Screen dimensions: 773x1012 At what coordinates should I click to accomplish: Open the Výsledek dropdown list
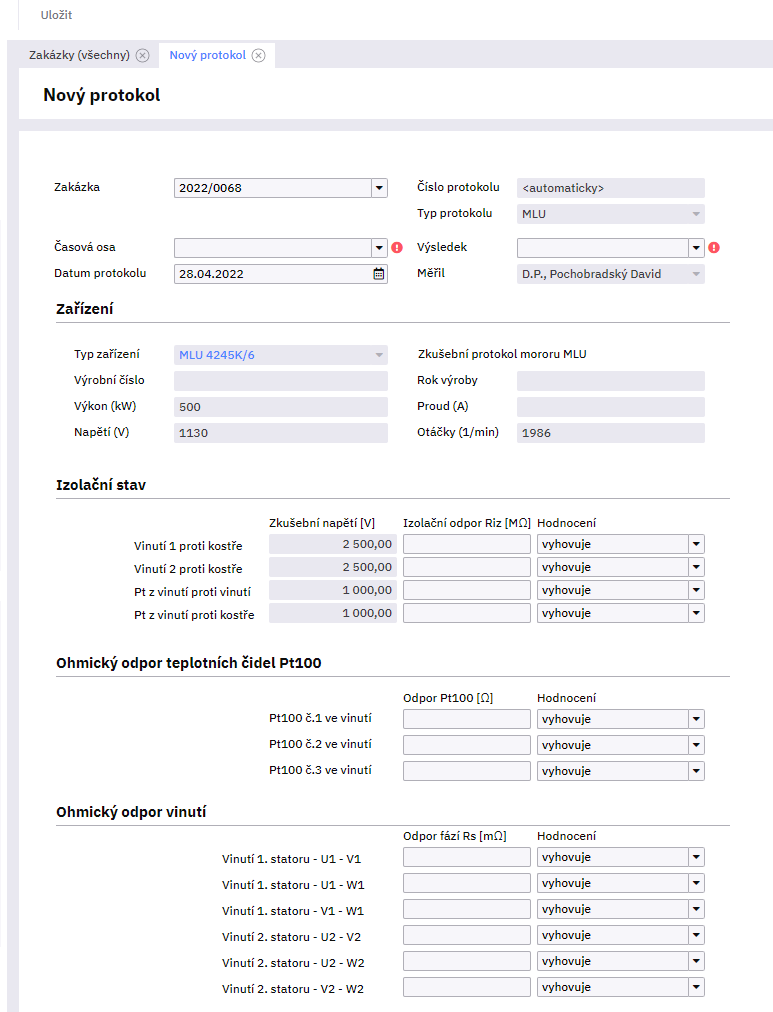pos(696,248)
